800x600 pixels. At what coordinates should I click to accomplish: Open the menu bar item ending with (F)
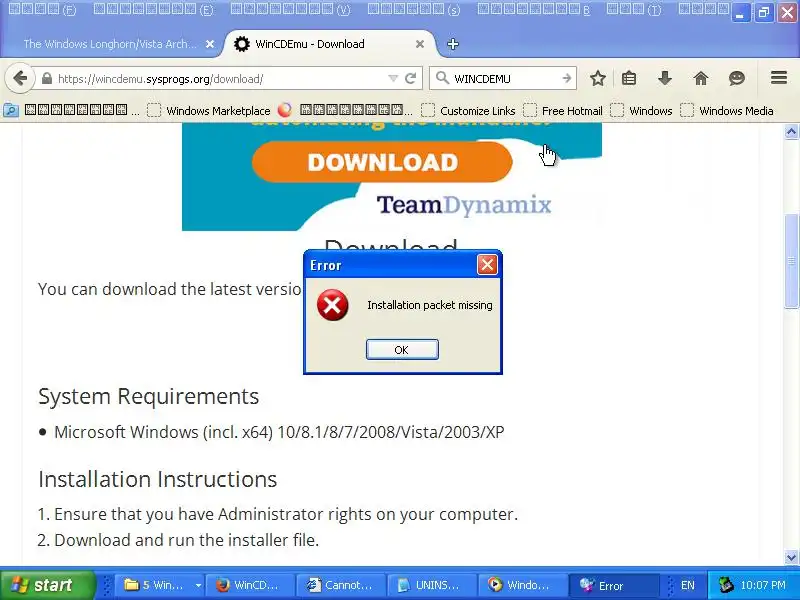click(x=42, y=9)
